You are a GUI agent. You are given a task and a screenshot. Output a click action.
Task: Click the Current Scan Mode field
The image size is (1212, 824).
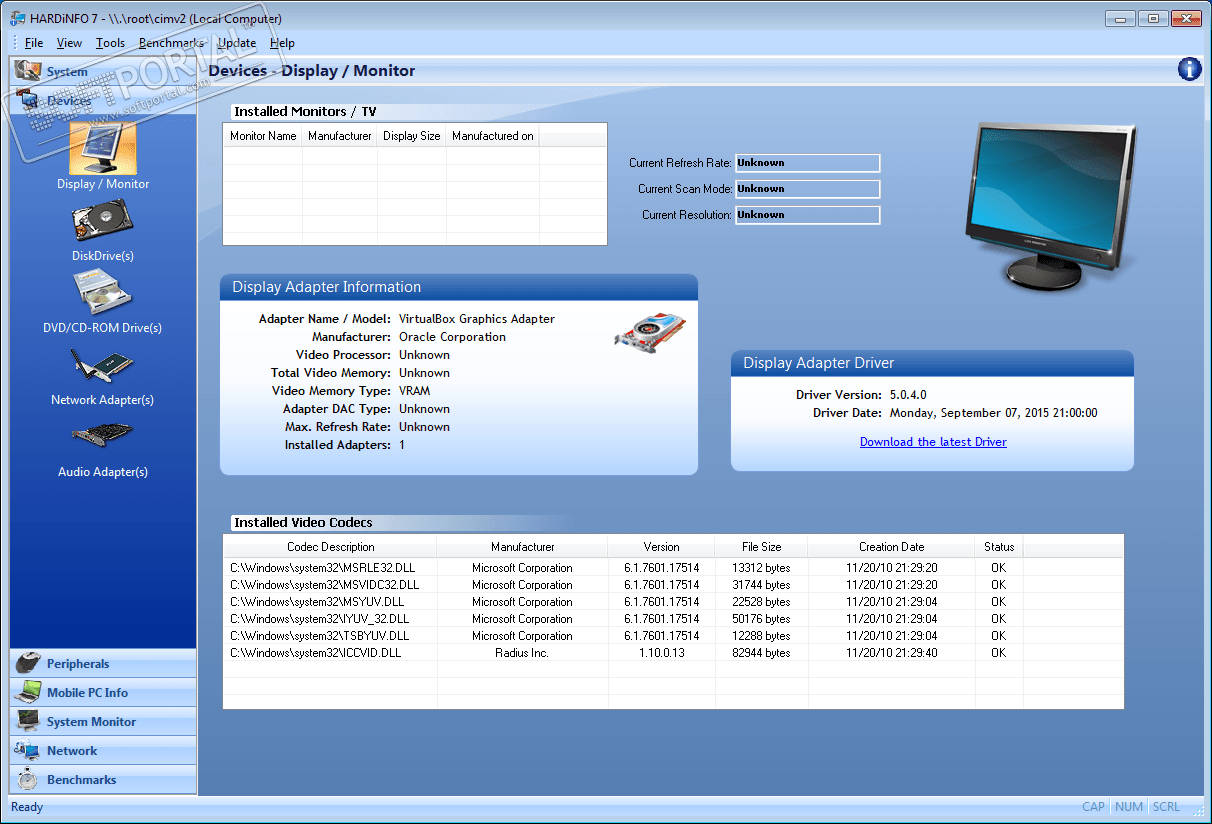tap(808, 189)
